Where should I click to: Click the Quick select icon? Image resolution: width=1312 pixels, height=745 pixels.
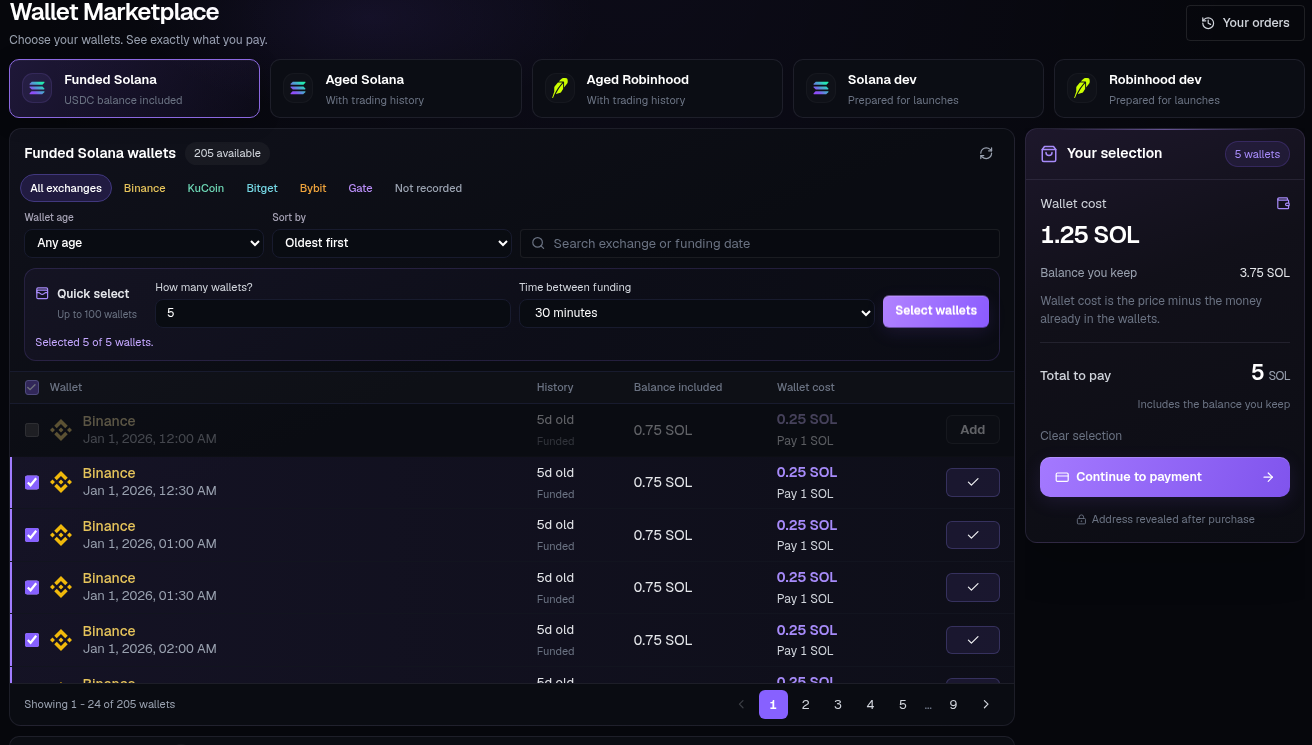pos(42,294)
